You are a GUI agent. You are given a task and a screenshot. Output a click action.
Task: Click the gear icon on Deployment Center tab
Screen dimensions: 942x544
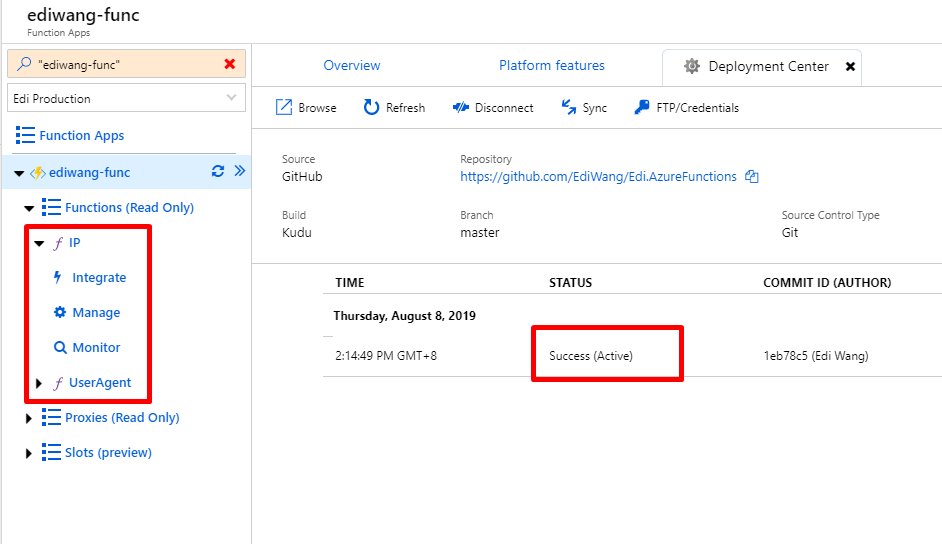[x=691, y=66]
